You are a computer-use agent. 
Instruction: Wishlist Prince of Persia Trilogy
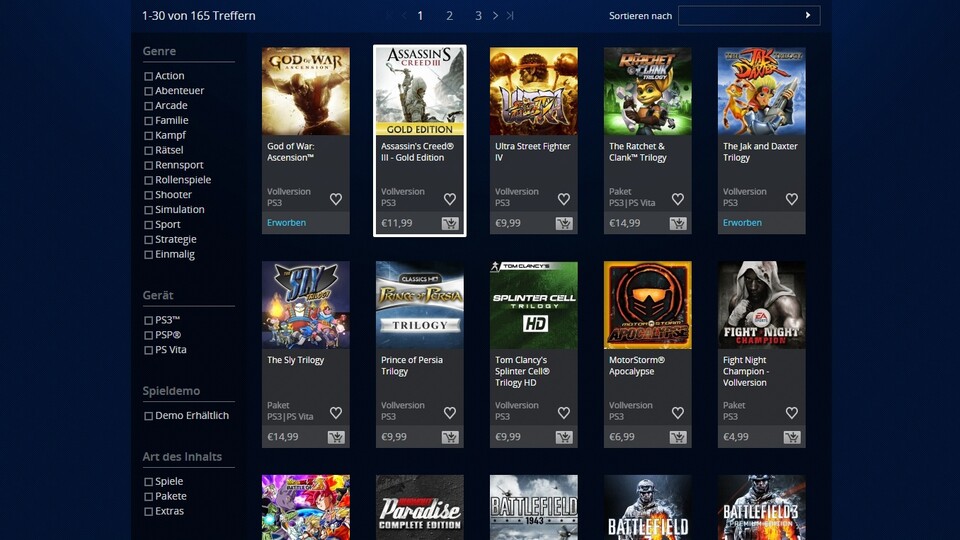coord(449,413)
